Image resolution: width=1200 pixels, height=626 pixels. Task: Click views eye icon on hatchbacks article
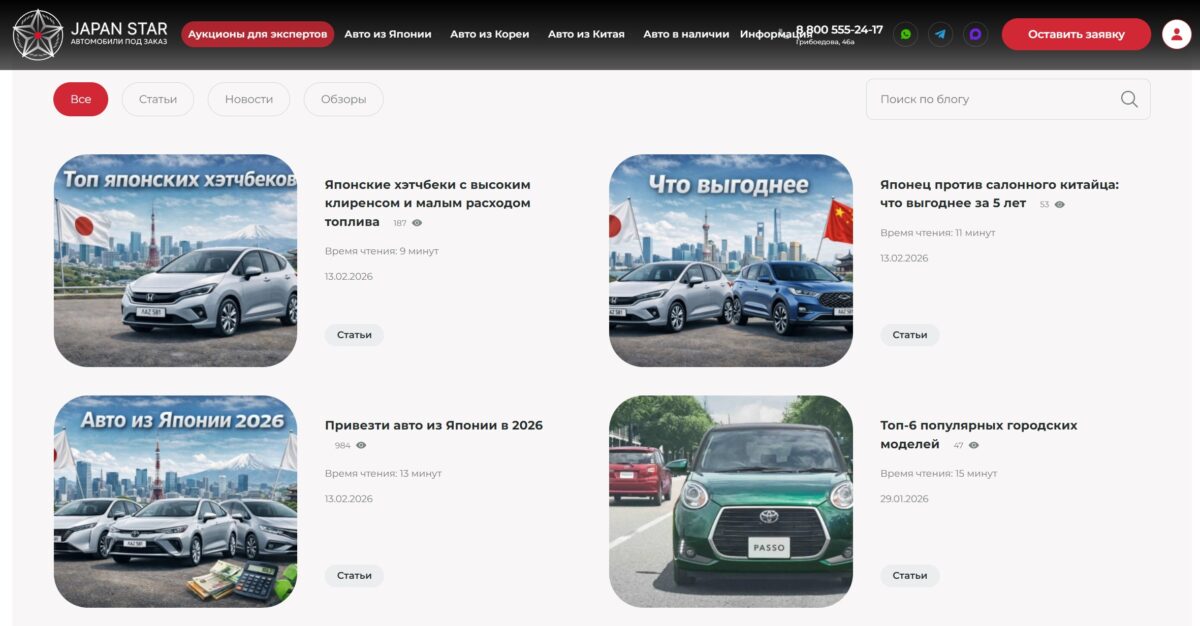(417, 223)
